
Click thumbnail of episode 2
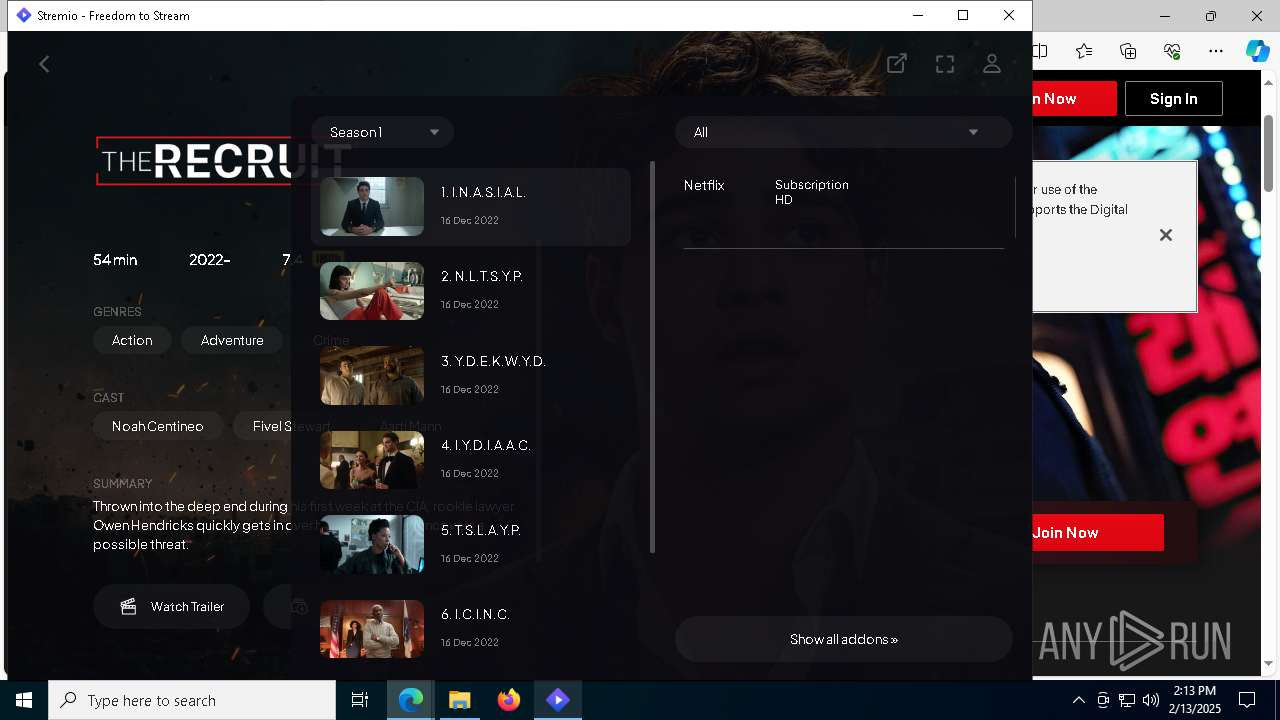pyautogui.click(x=372, y=291)
